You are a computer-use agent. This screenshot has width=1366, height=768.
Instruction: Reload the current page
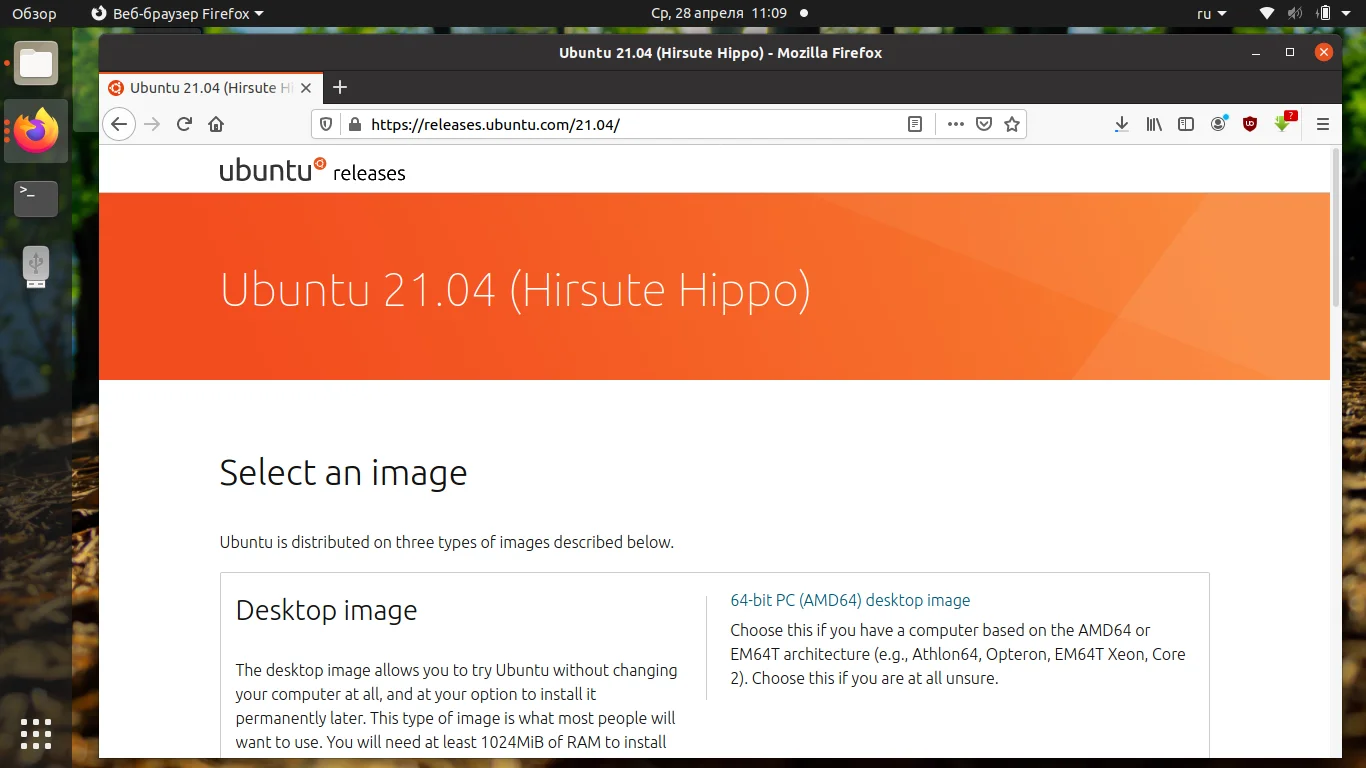[x=184, y=124]
